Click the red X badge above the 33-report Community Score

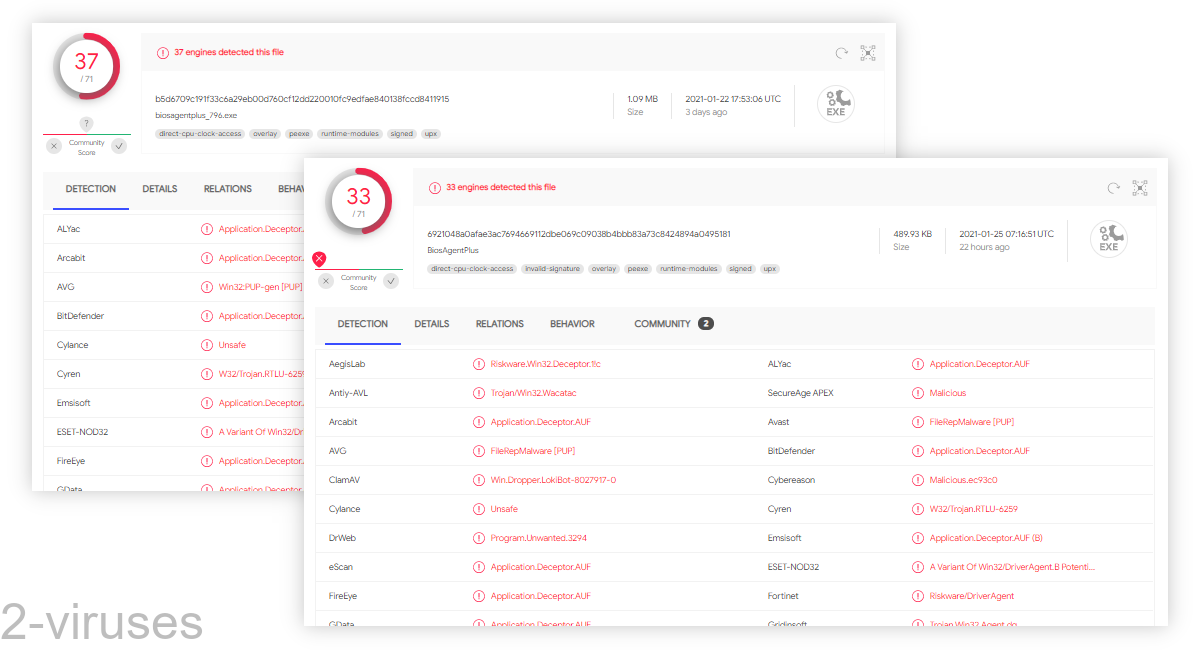click(x=319, y=259)
